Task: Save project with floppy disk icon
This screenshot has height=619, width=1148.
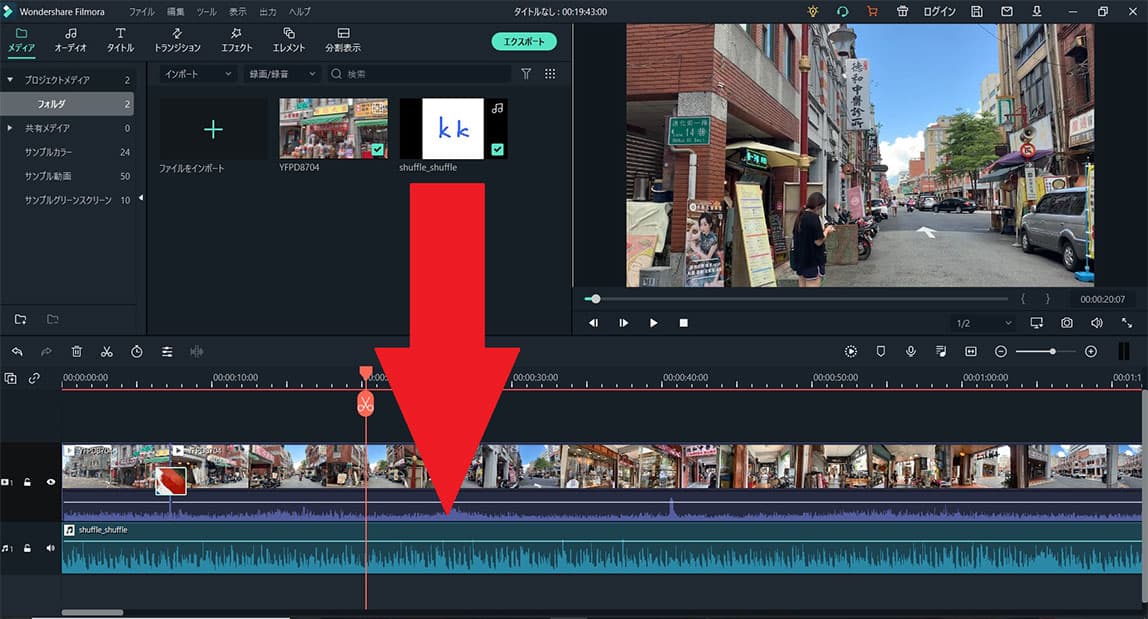Action: [x=977, y=12]
